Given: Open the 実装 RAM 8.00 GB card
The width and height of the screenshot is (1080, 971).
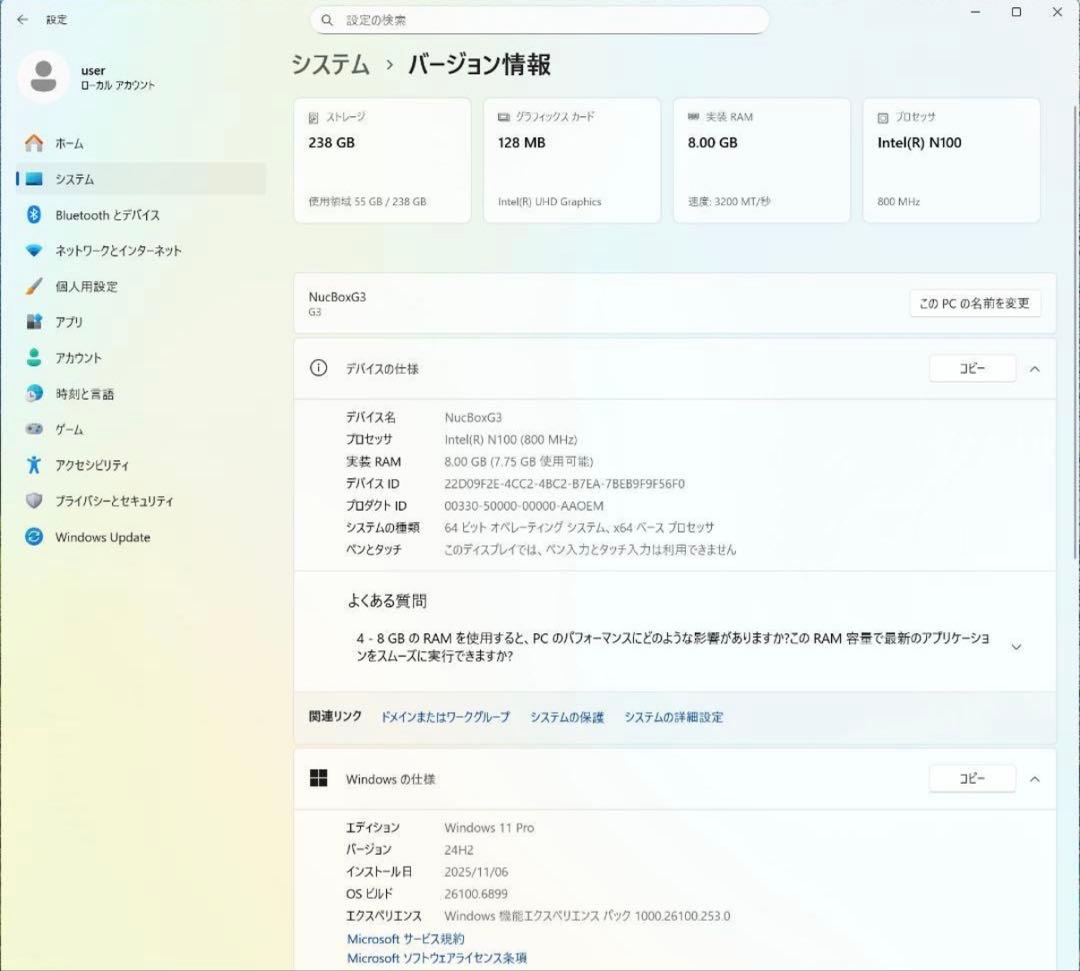Looking at the screenshot, I should tap(762, 160).
